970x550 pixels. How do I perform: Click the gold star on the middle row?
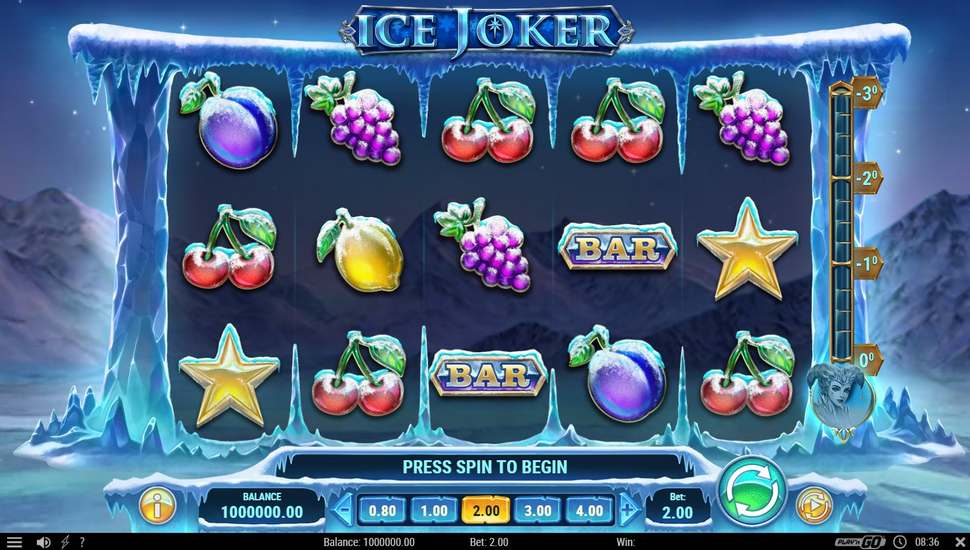pyautogui.click(x=747, y=249)
